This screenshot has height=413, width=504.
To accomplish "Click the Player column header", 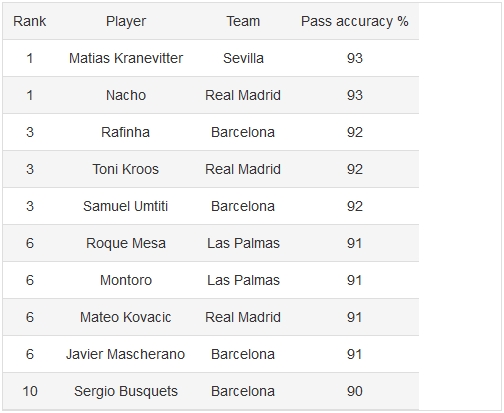I will [x=126, y=21].
